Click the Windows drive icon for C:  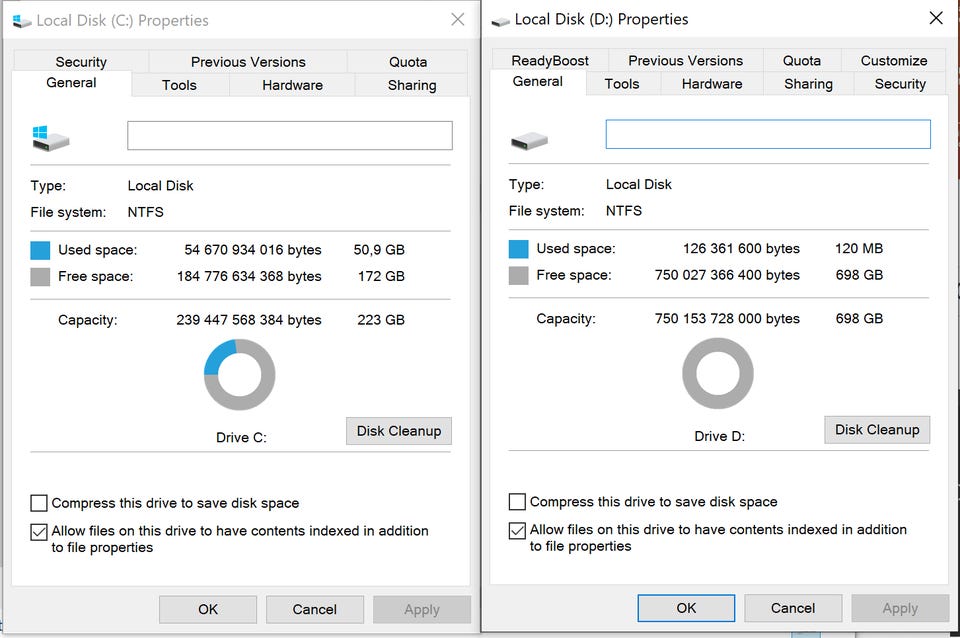[50, 138]
